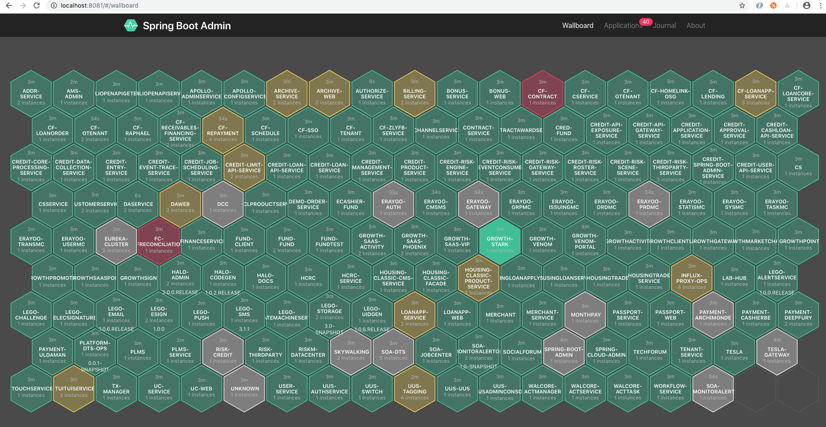Viewport: 826px width, 427px height.
Task: Select the red CF-CONTRACT hexagon
Action: point(542,94)
